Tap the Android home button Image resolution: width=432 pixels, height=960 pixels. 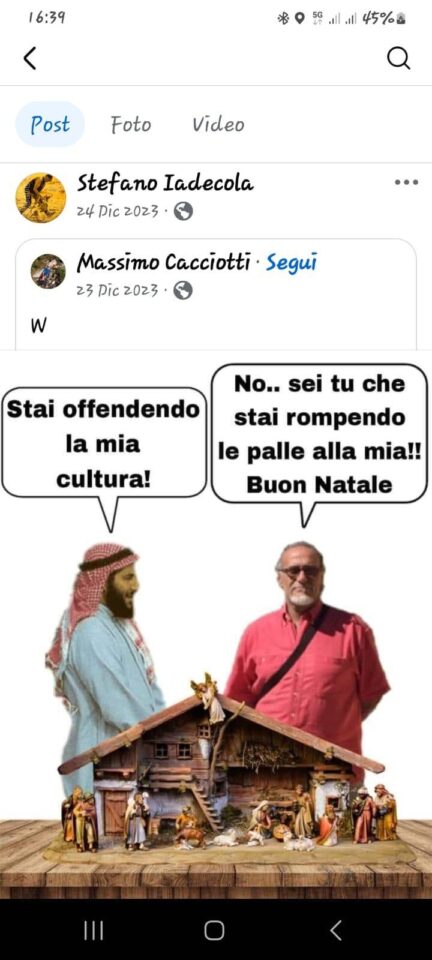tap(214, 931)
